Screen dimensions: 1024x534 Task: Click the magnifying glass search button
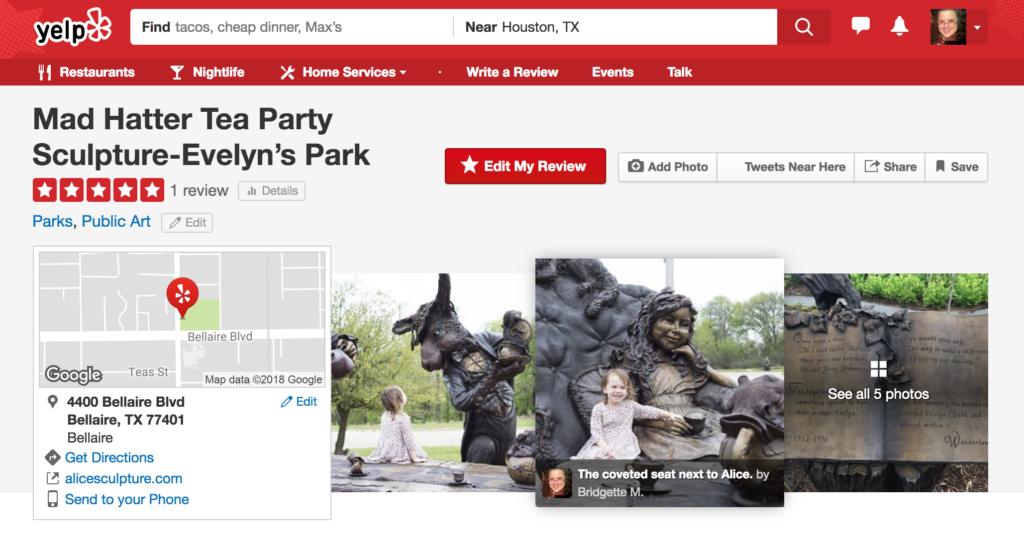coord(804,27)
